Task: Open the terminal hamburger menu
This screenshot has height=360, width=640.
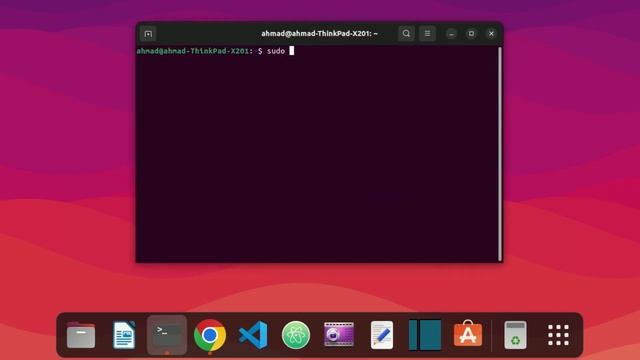Action: coord(427,33)
